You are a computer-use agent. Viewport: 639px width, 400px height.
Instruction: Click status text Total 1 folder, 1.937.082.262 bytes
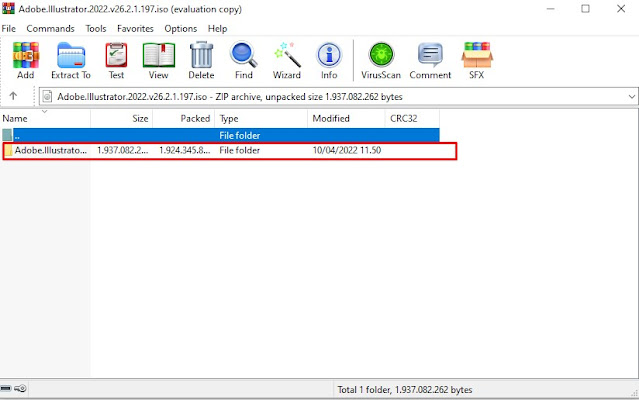405,390
